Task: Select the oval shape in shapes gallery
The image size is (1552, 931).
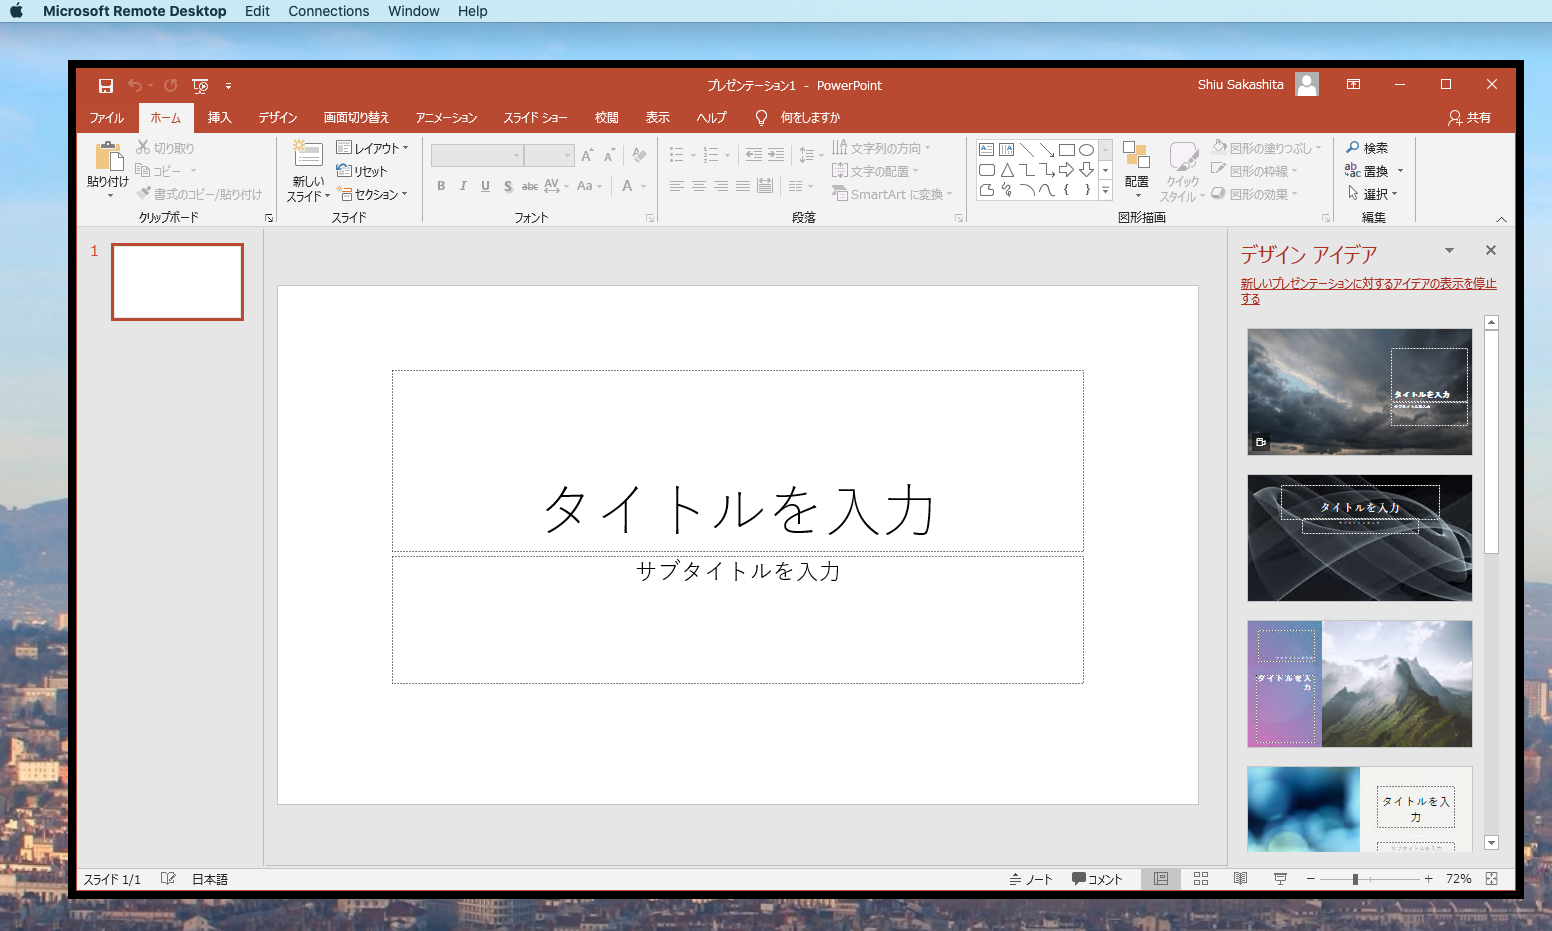Action: coord(1086,150)
